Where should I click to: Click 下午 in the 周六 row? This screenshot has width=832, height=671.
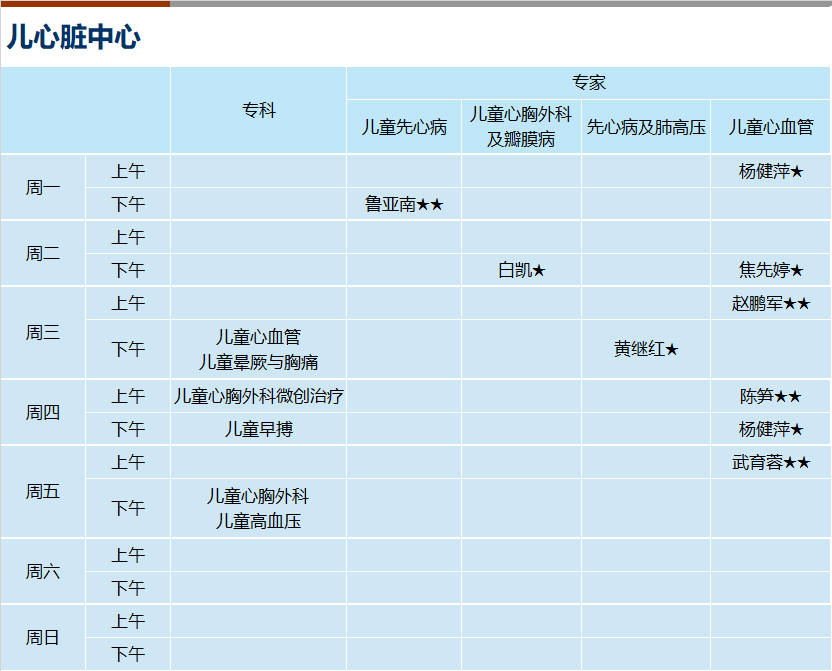[x=128, y=588]
